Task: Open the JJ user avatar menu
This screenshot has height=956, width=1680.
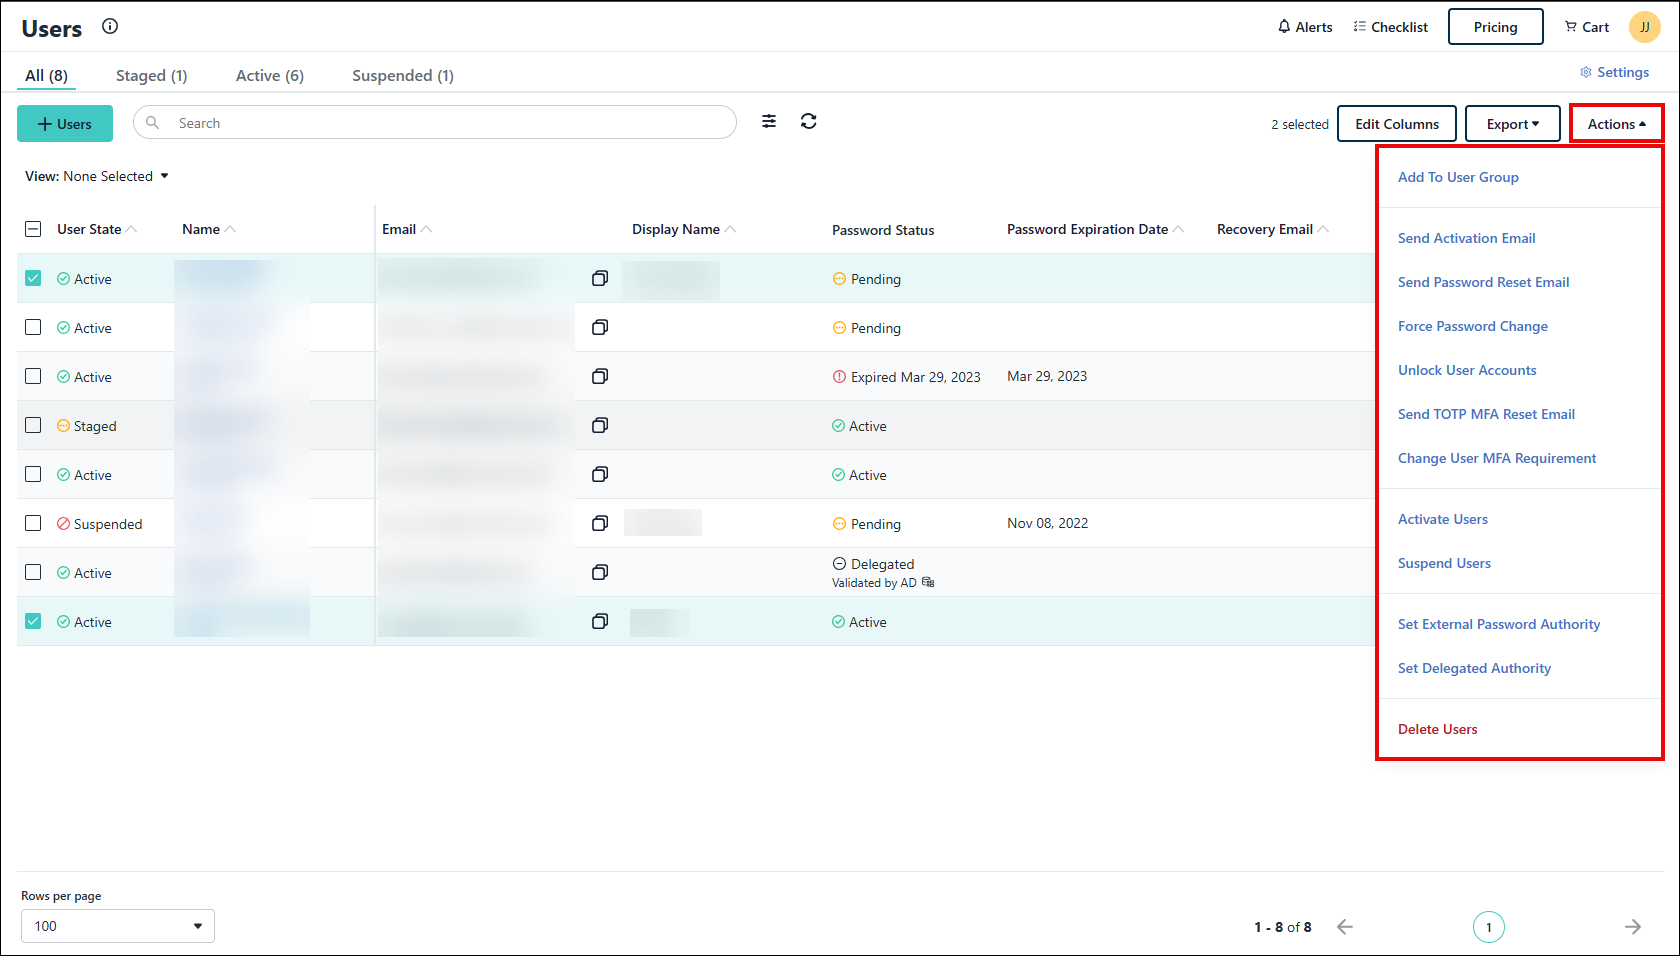Action: (1644, 27)
